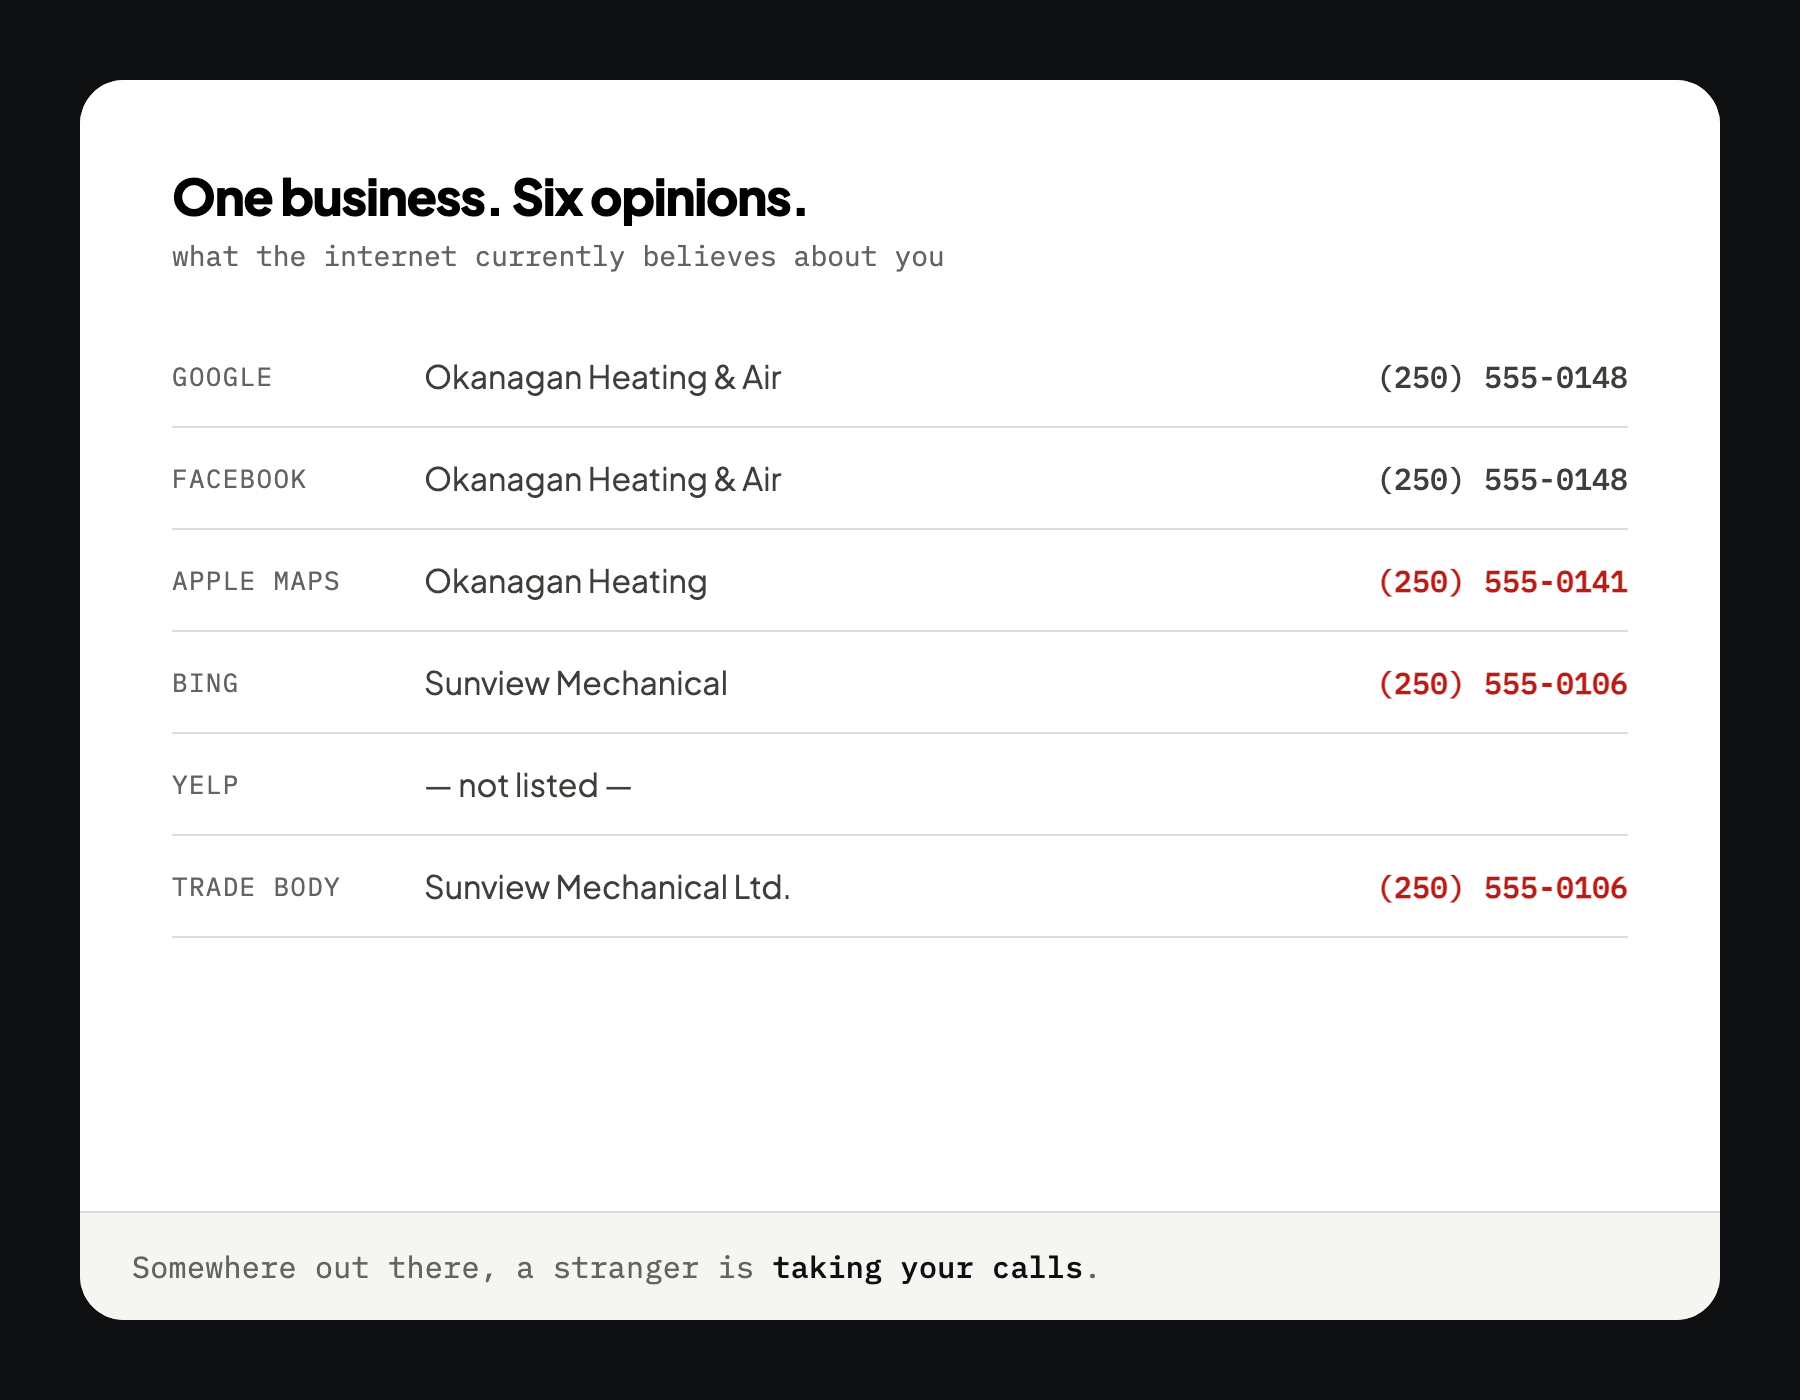Click the APPLE MAPS source label
Viewport: 1800px width, 1400px height.
coord(256,582)
